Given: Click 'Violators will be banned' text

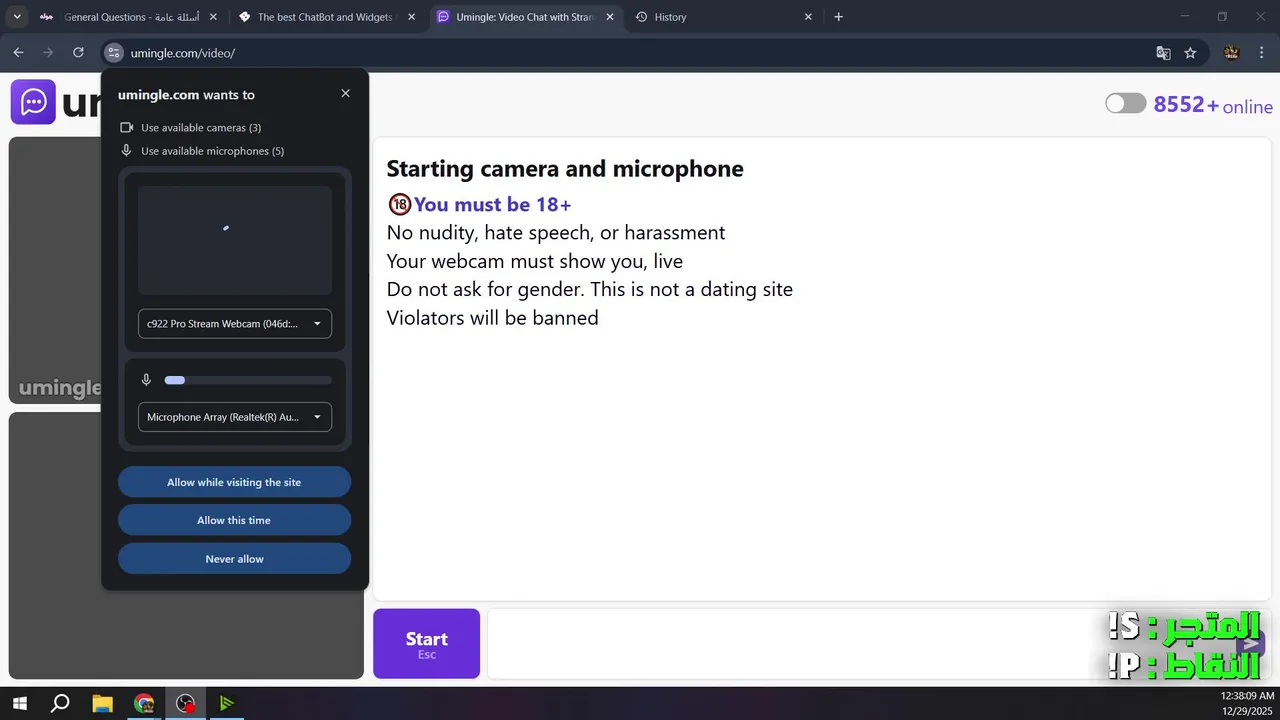Looking at the screenshot, I should pyautogui.click(x=492, y=318).
